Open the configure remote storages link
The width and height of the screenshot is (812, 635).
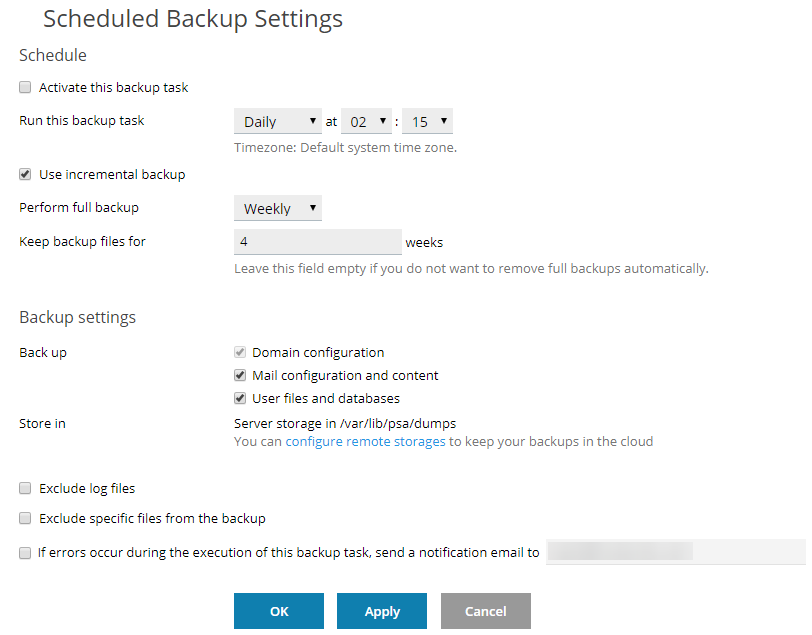click(x=365, y=441)
